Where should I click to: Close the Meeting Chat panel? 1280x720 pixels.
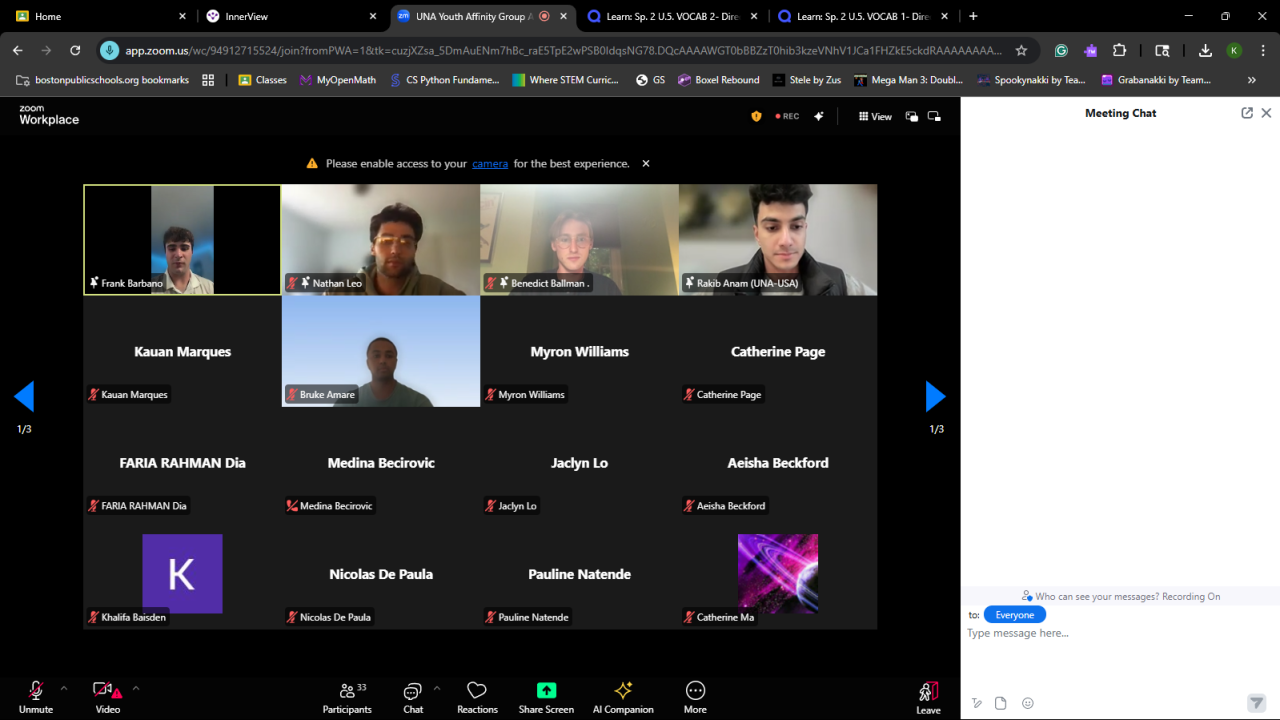[1266, 113]
